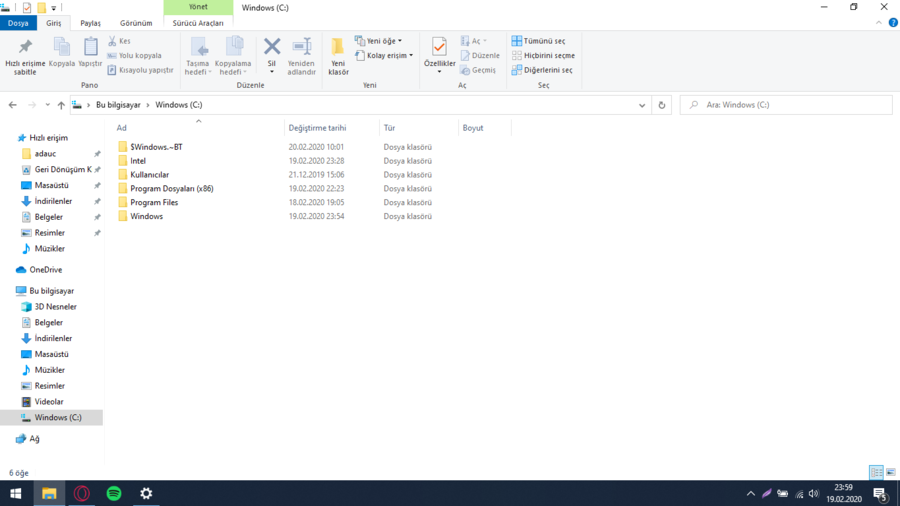This screenshot has height=506, width=900.
Task: Open the Dosya menu
Action: tap(18, 23)
